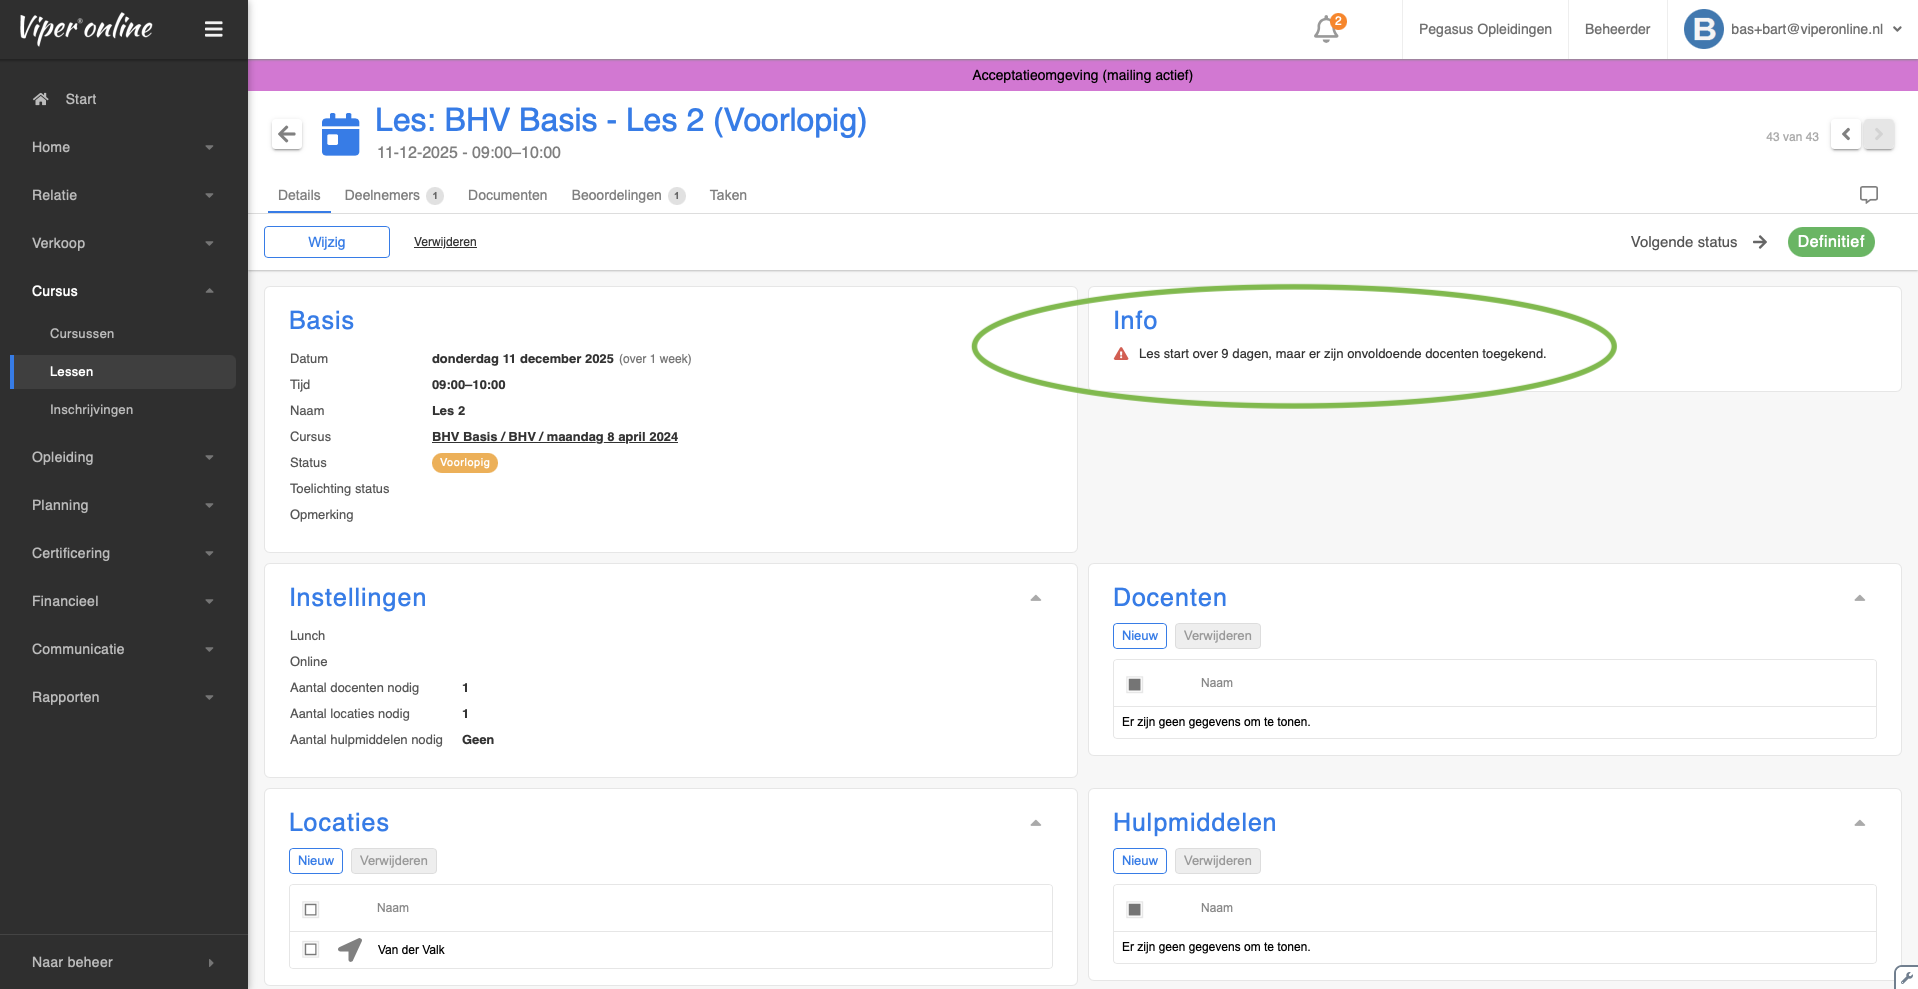Viewport: 1918px width, 989px height.
Task: Switch to the Deelnemers tab
Action: coord(381,195)
